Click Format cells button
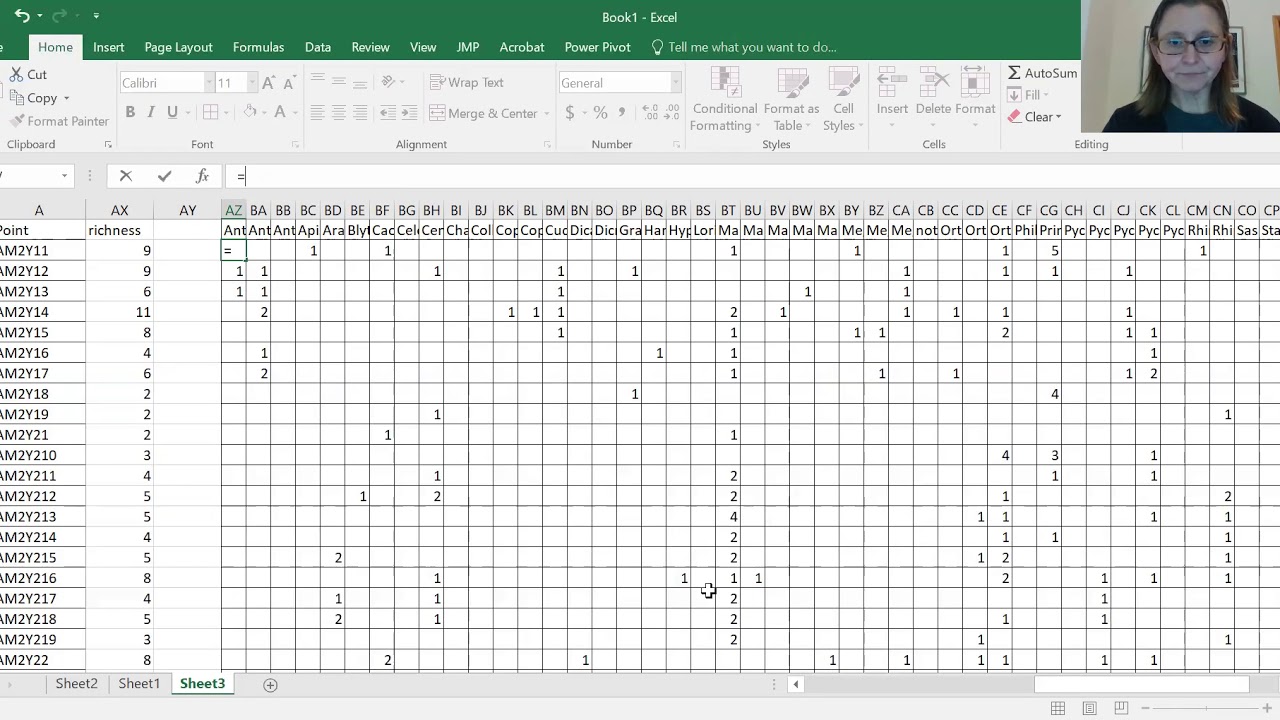 975,95
